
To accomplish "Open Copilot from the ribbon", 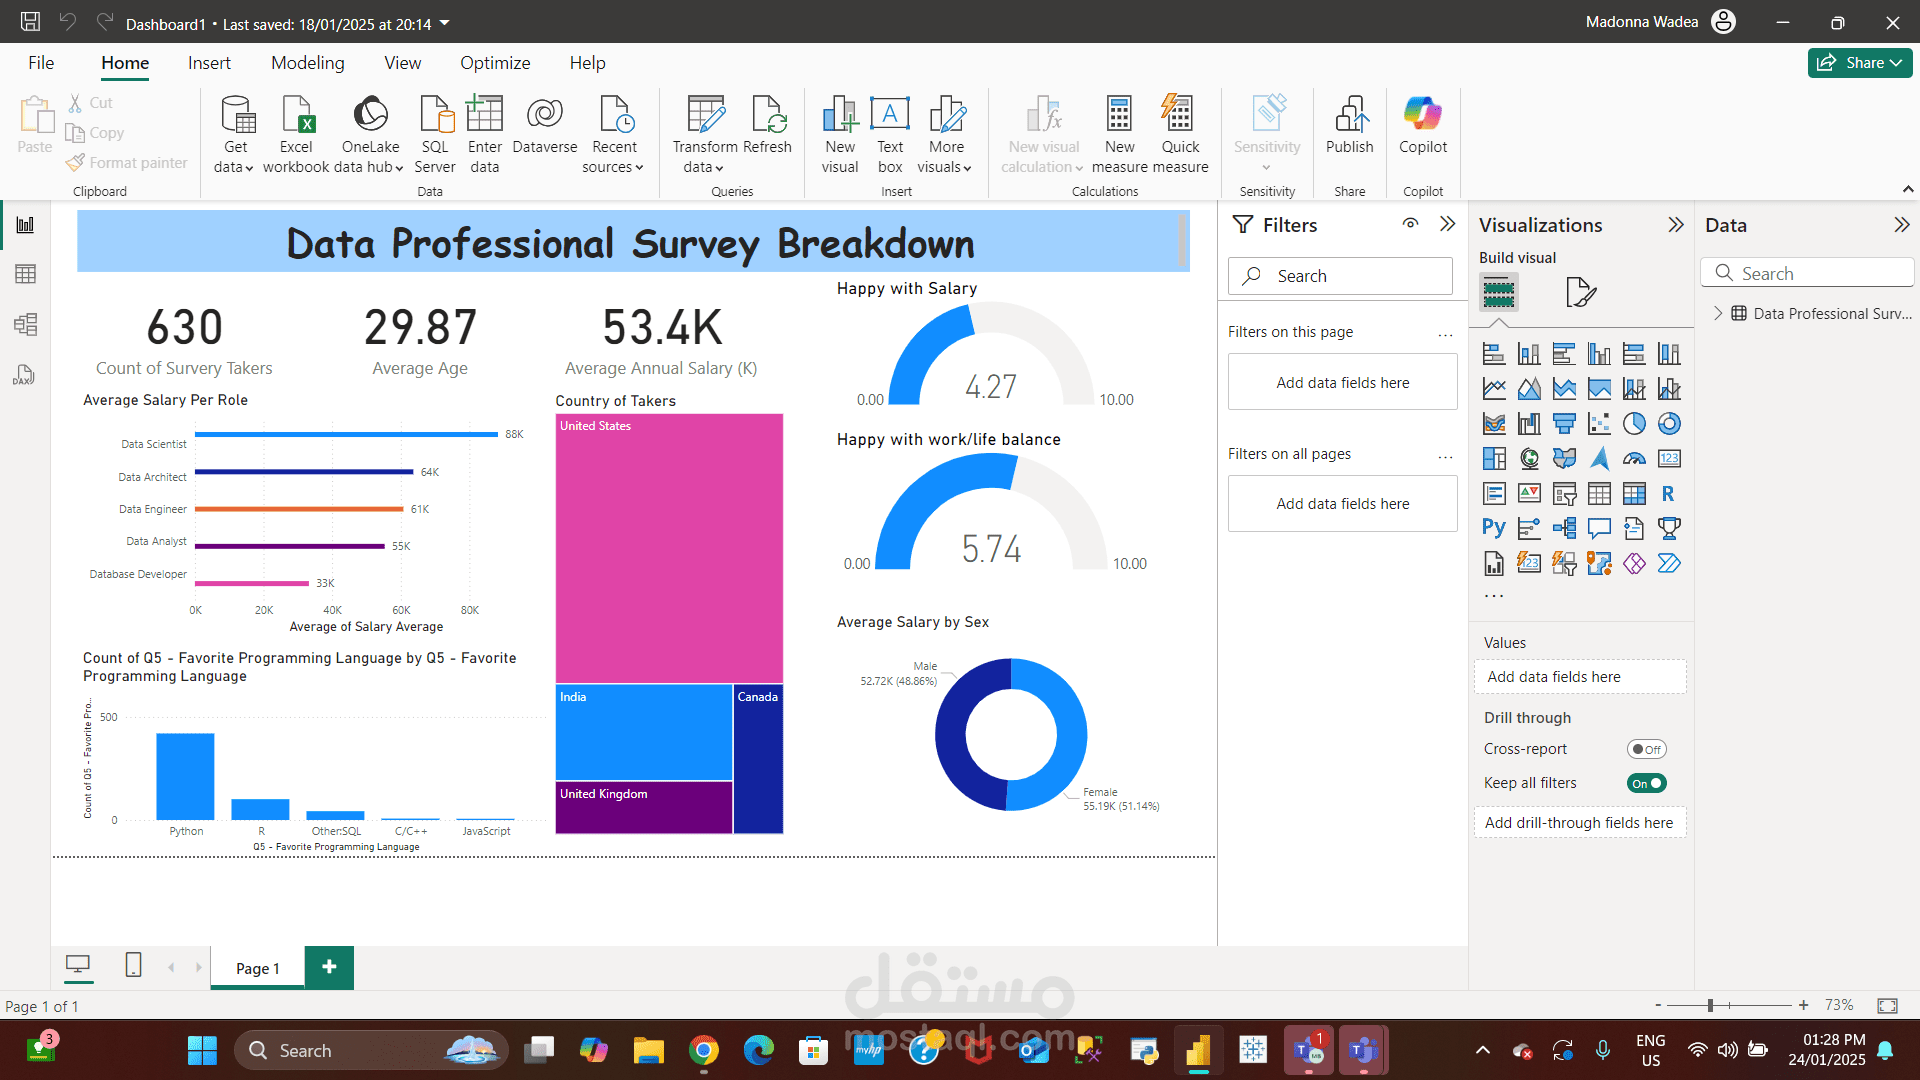I will click(1423, 125).
